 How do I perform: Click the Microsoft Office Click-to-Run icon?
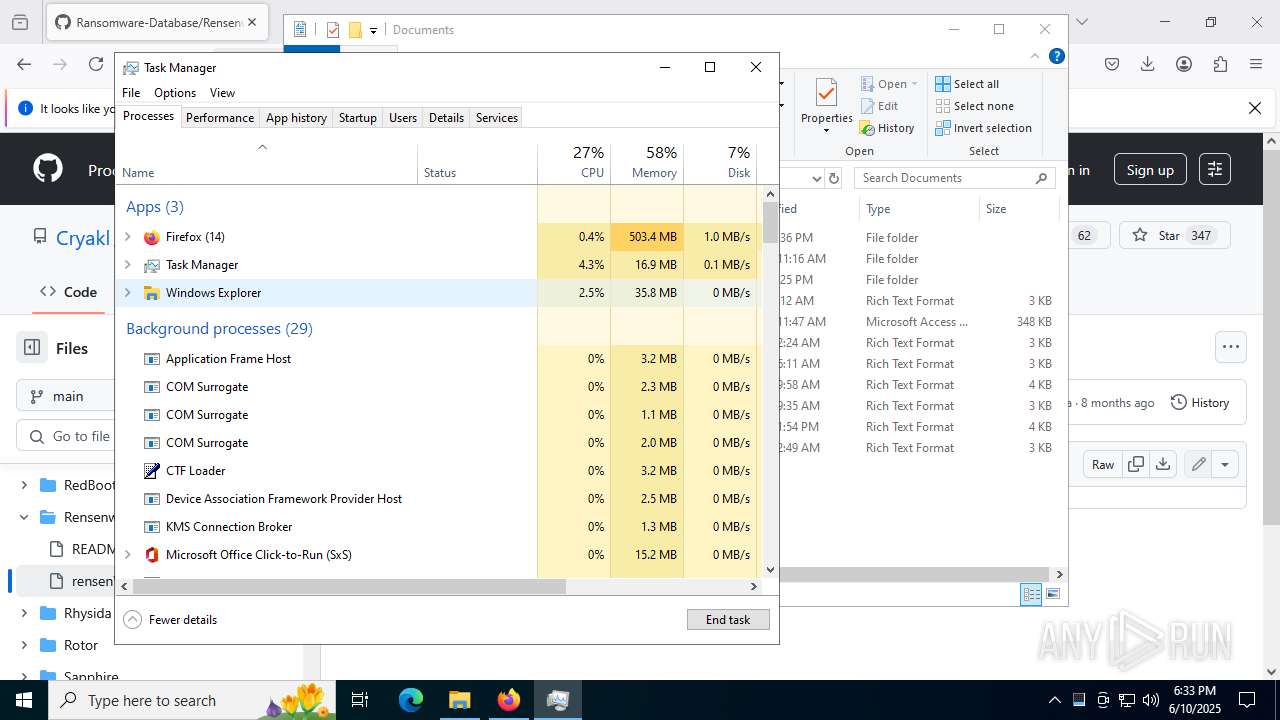click(151, 555)
